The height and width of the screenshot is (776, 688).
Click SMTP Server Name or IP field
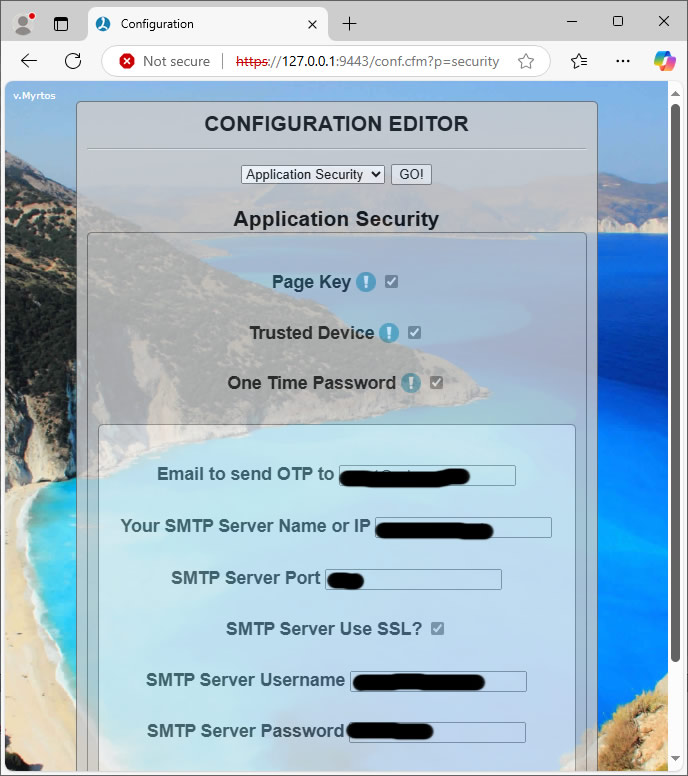click(x=463, y=528)
